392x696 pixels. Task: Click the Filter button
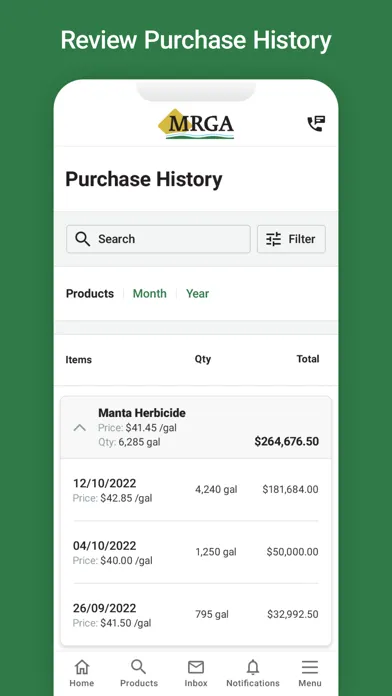tap(291, 239)
